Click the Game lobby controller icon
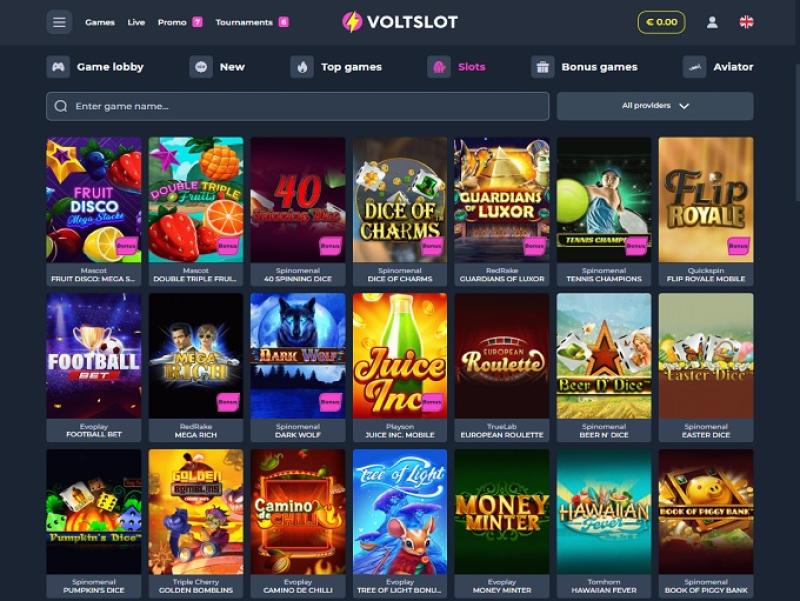 tap(58, 67)
